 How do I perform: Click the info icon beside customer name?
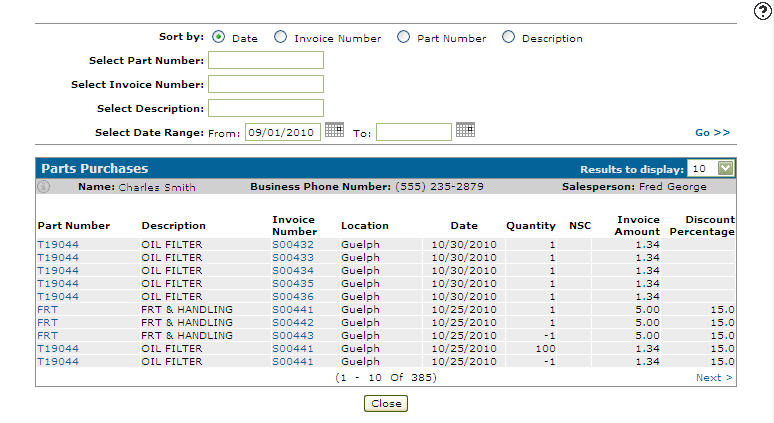(x=43, y=186)
